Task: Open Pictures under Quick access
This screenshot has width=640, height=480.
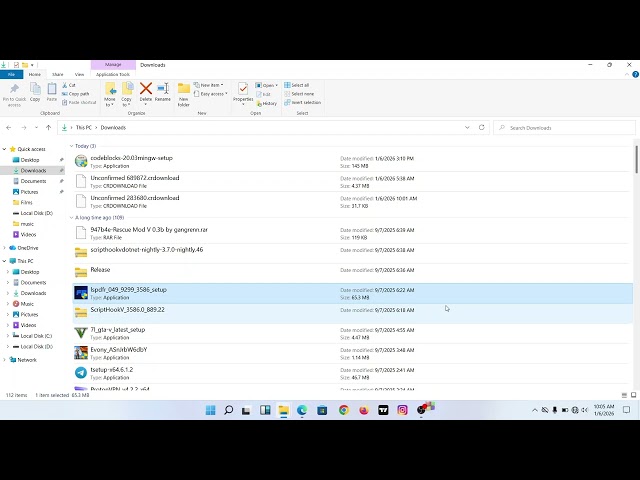Action: pos(29,191)
